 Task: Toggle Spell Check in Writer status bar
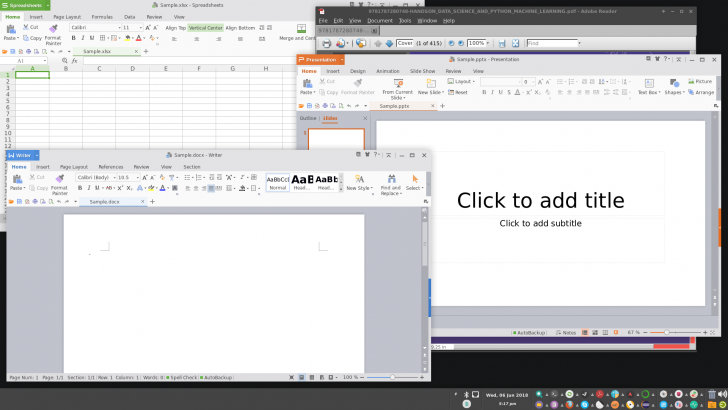point(182,377)
